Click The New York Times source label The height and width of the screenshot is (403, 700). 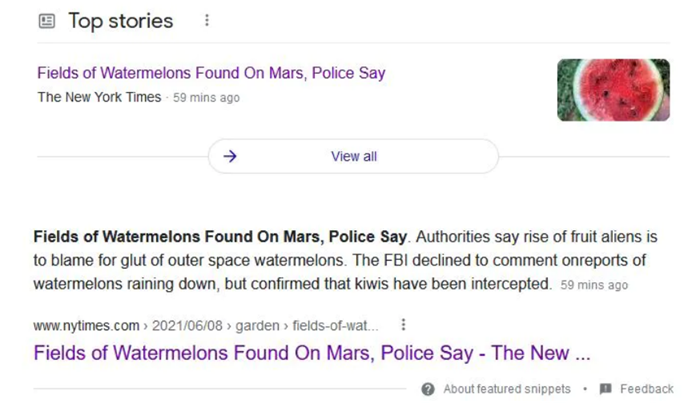click(99, 97)
